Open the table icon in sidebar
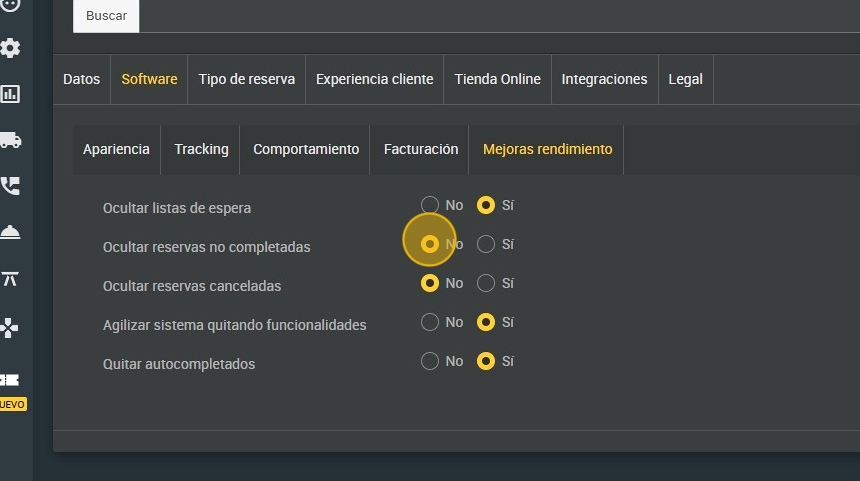This screenshot has height=481, width=860. pos(10,279)
